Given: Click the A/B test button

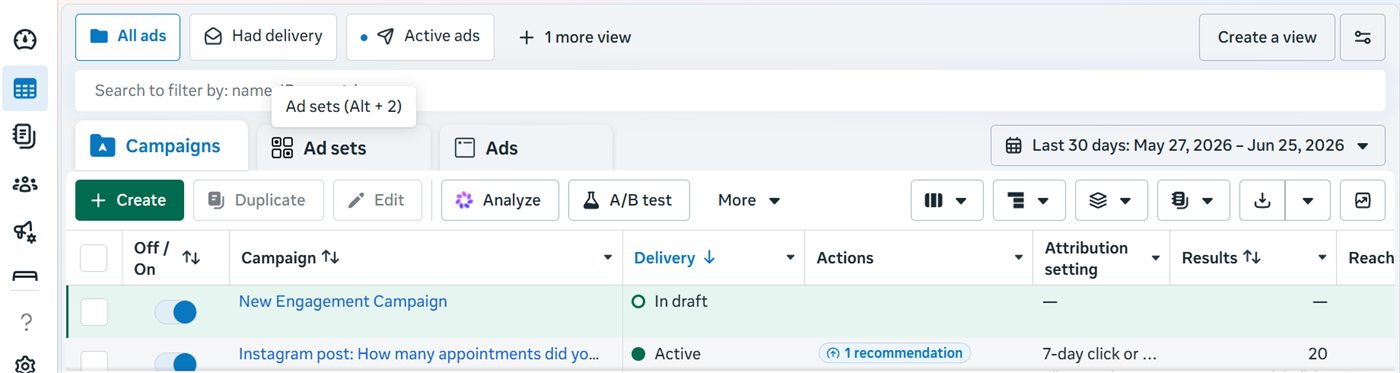Looking at the screenshot, I should click(x=627, y=200).
